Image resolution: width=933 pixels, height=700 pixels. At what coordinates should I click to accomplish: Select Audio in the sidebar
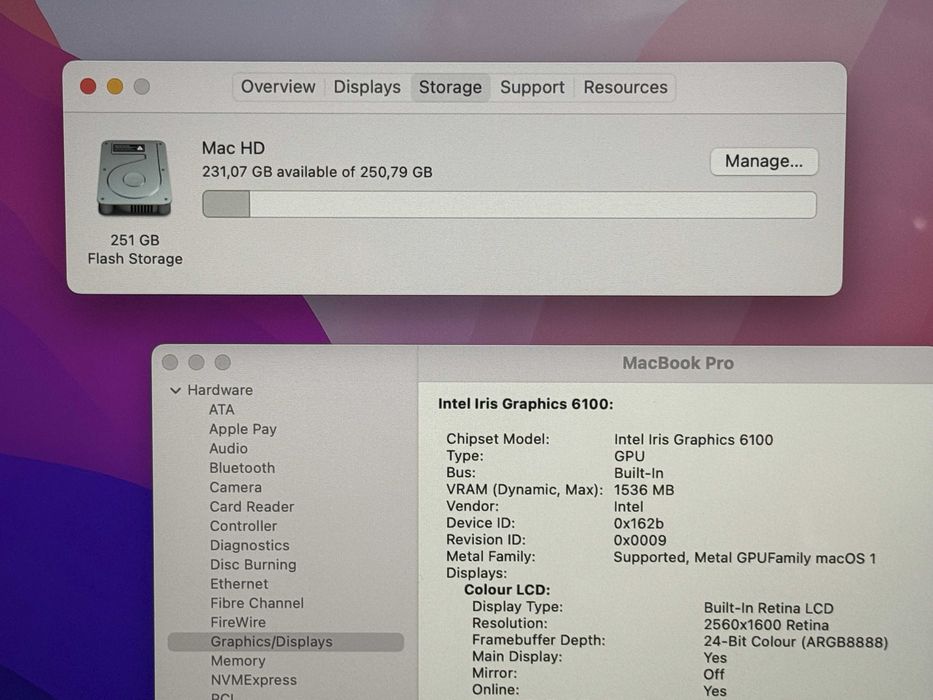tap(228, 448)
